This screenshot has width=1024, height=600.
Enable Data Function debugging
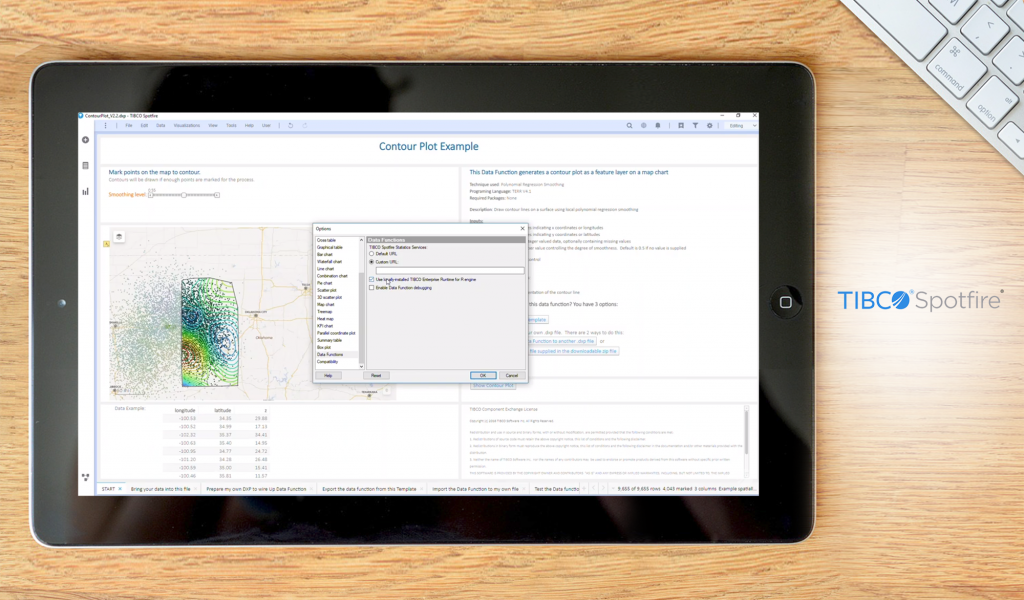click(x=371, y=287)
